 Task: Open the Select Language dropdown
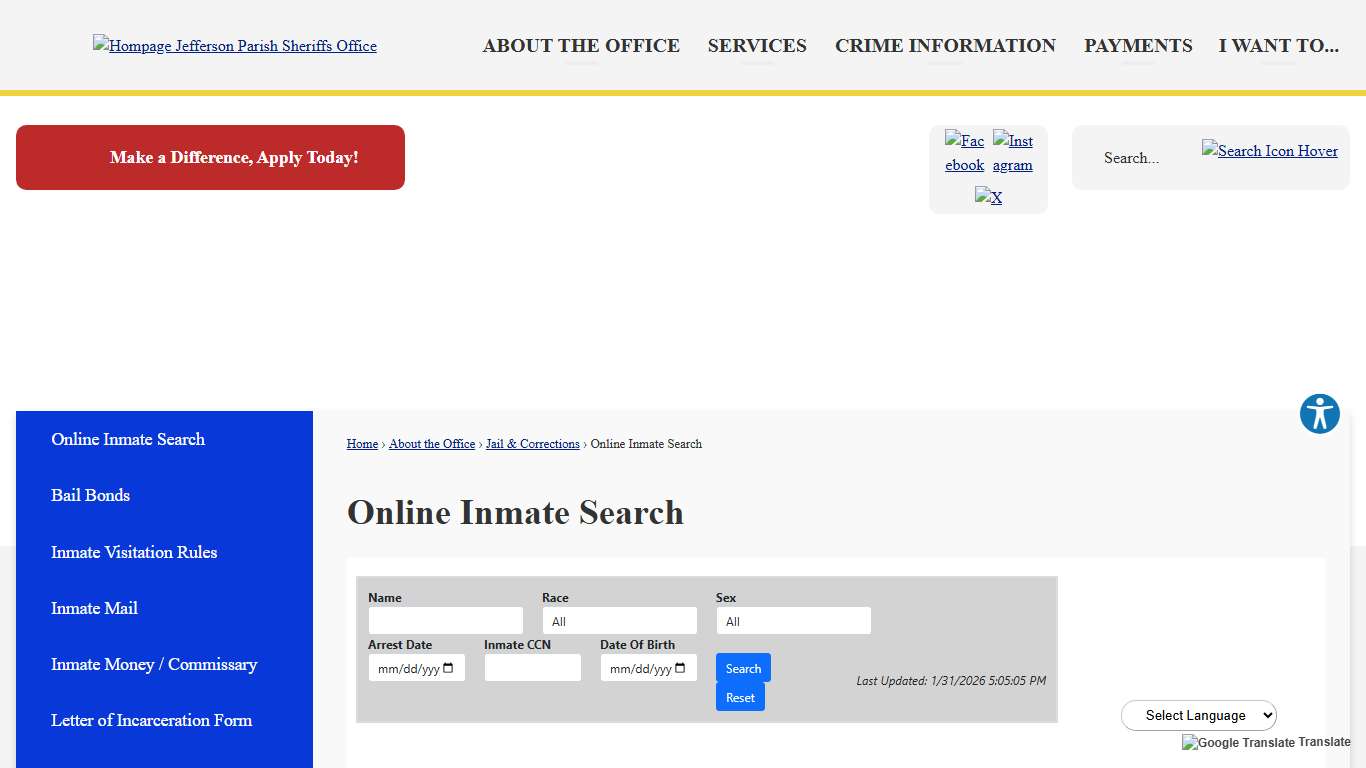click(1198, 715)
